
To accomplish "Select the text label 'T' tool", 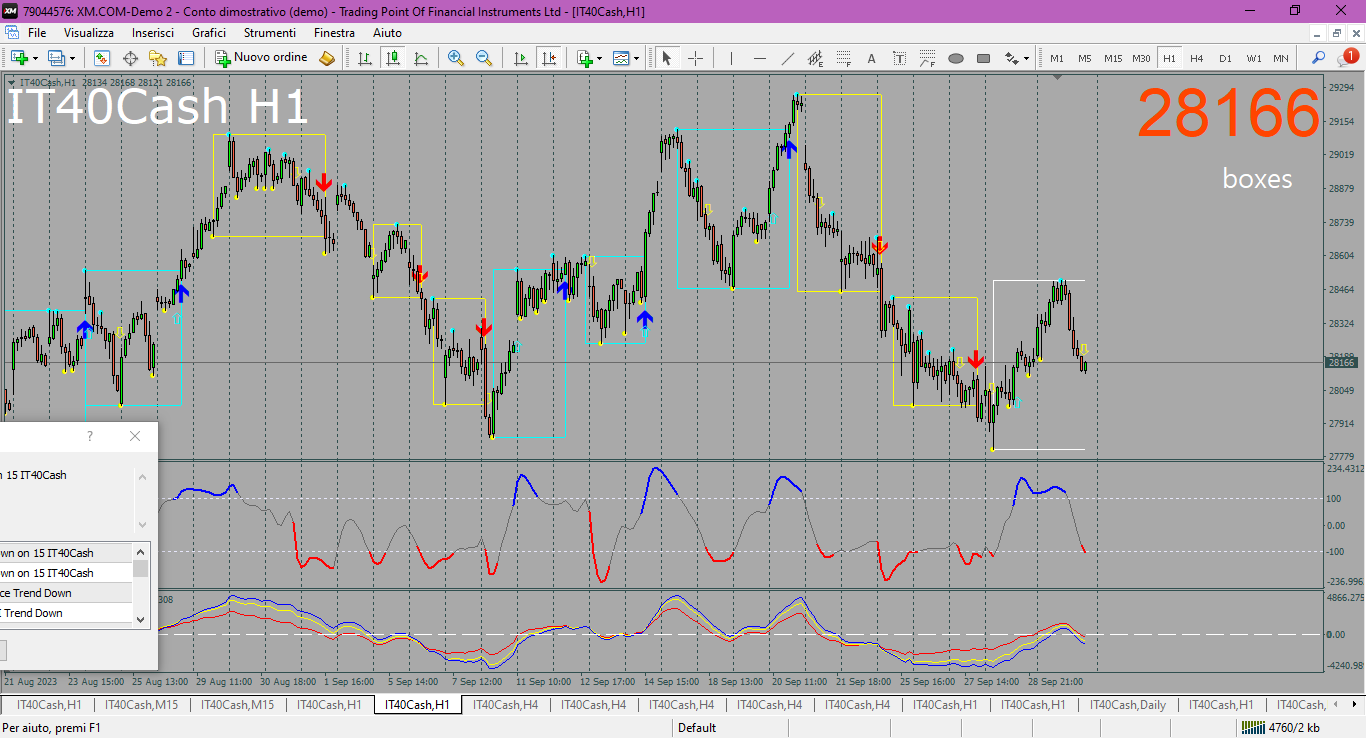I will coord(900,58).
